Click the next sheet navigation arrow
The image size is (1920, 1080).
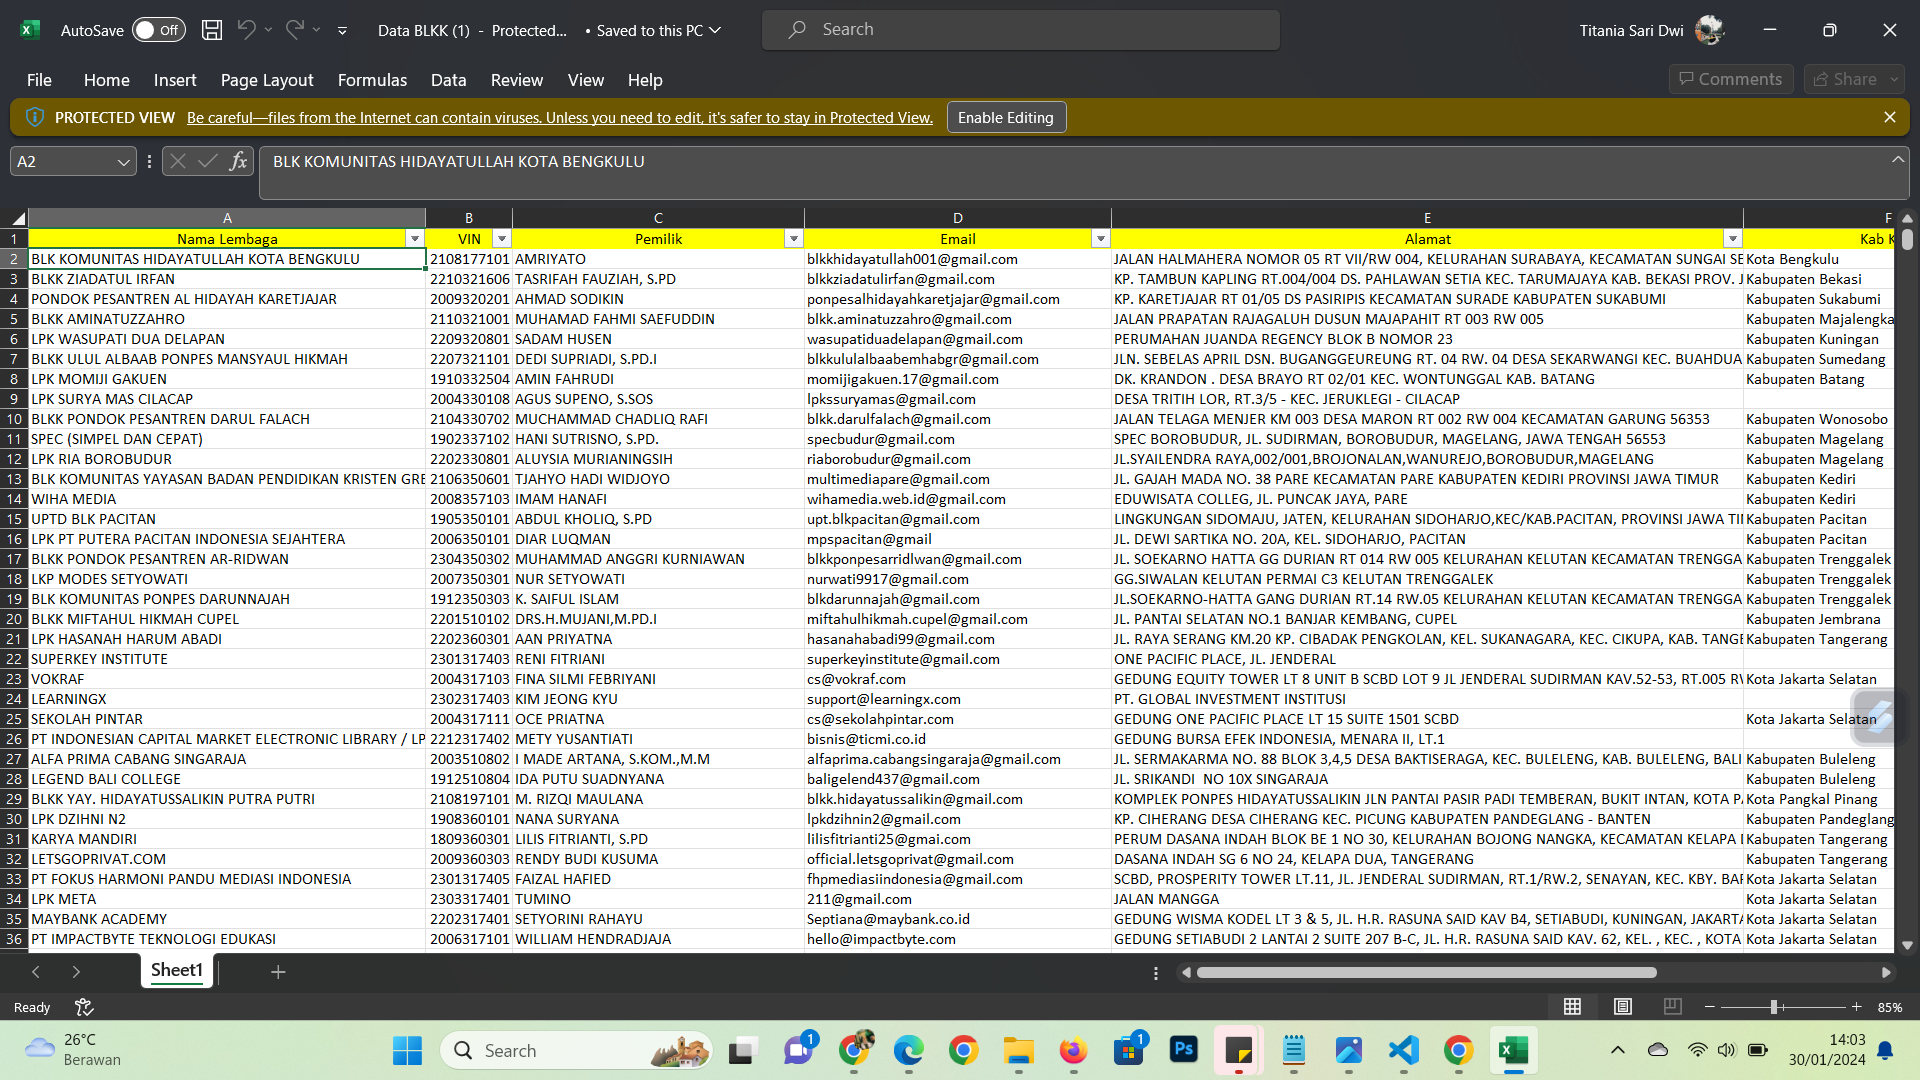pos(76,972)
